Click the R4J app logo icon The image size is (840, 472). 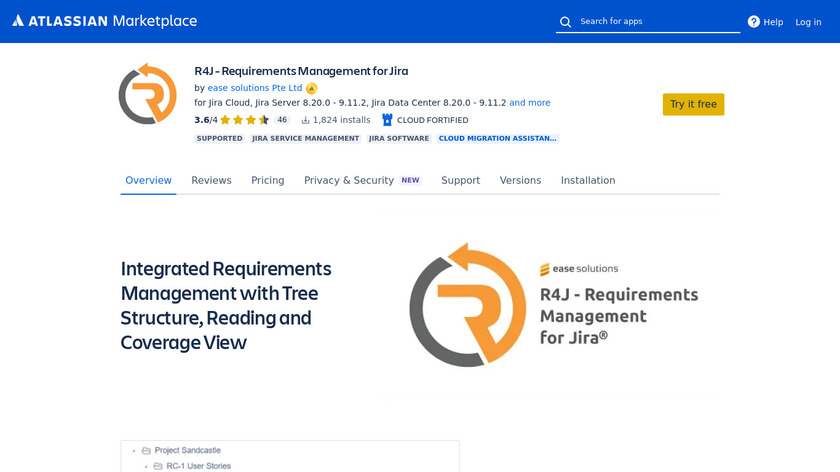click(x=147, y=94)
